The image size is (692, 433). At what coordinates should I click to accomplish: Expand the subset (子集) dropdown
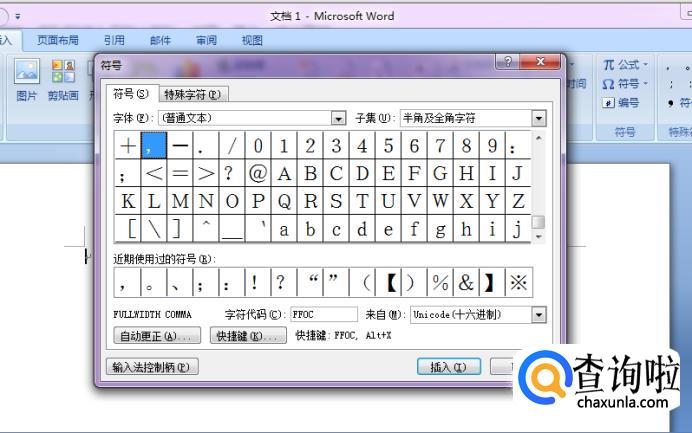click(x=539, y=118)
